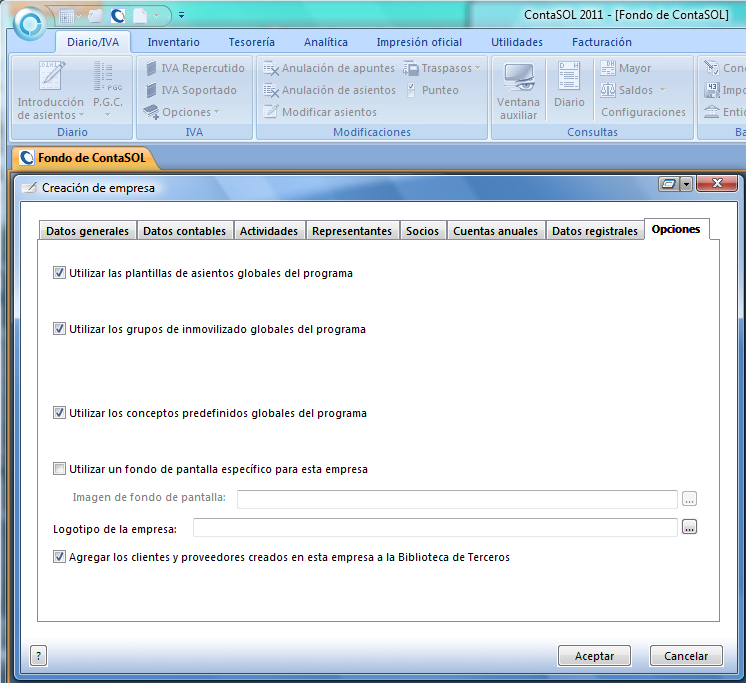
Task: Enable specific background screen for company
Action: (x=60, y=469)
